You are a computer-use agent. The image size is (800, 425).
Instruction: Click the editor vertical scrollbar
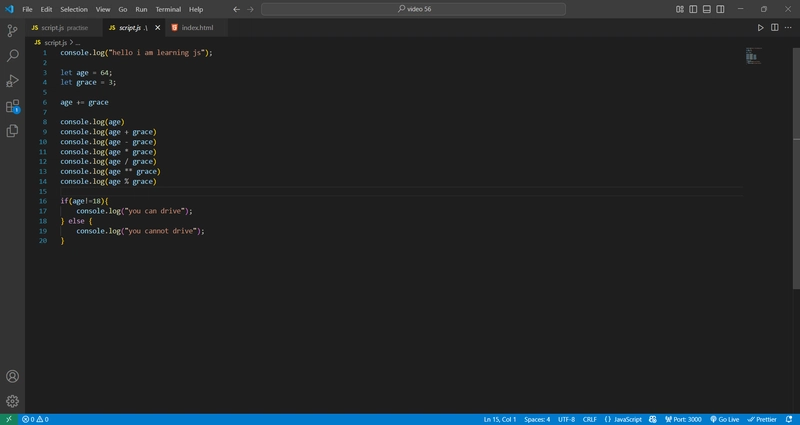click(796, 168)
